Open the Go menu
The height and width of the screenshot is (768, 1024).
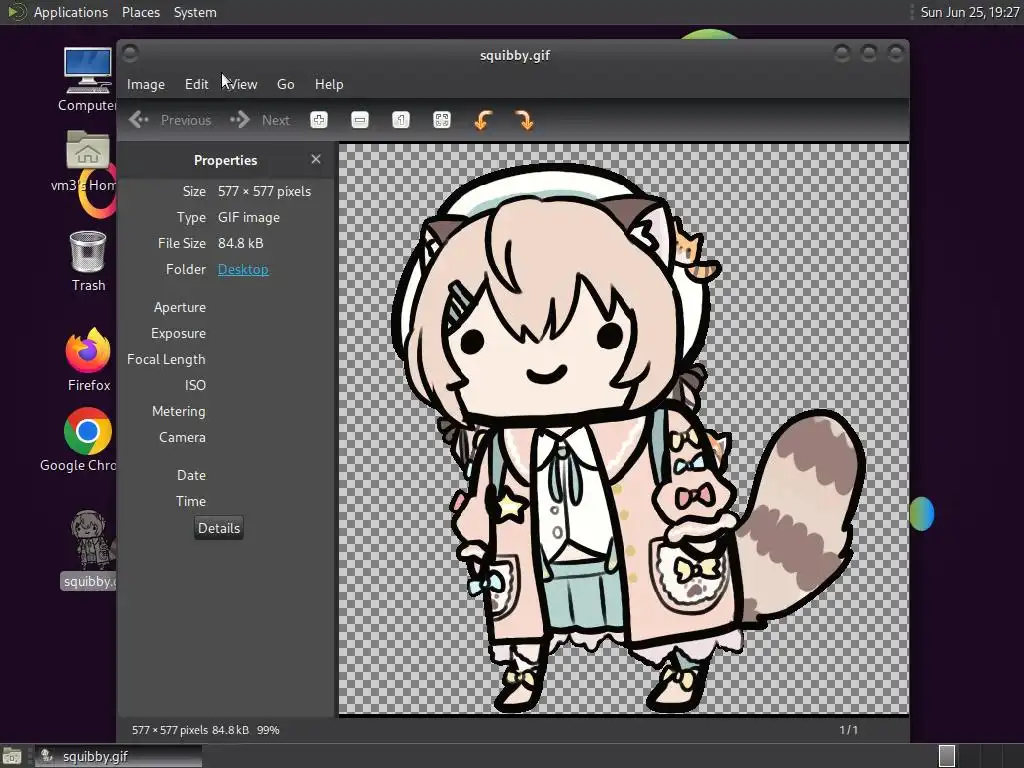coord(285,84)
